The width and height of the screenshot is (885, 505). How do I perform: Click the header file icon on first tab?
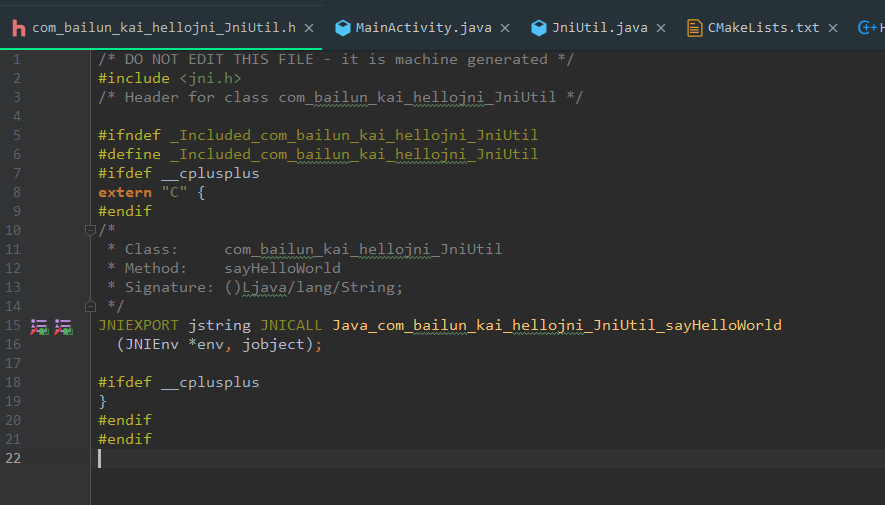[19, 28]
